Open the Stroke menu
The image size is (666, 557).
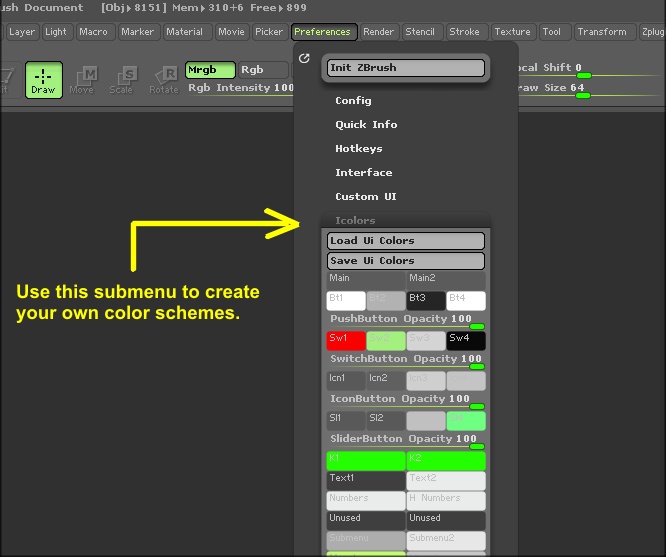click(x=465, y=32)
